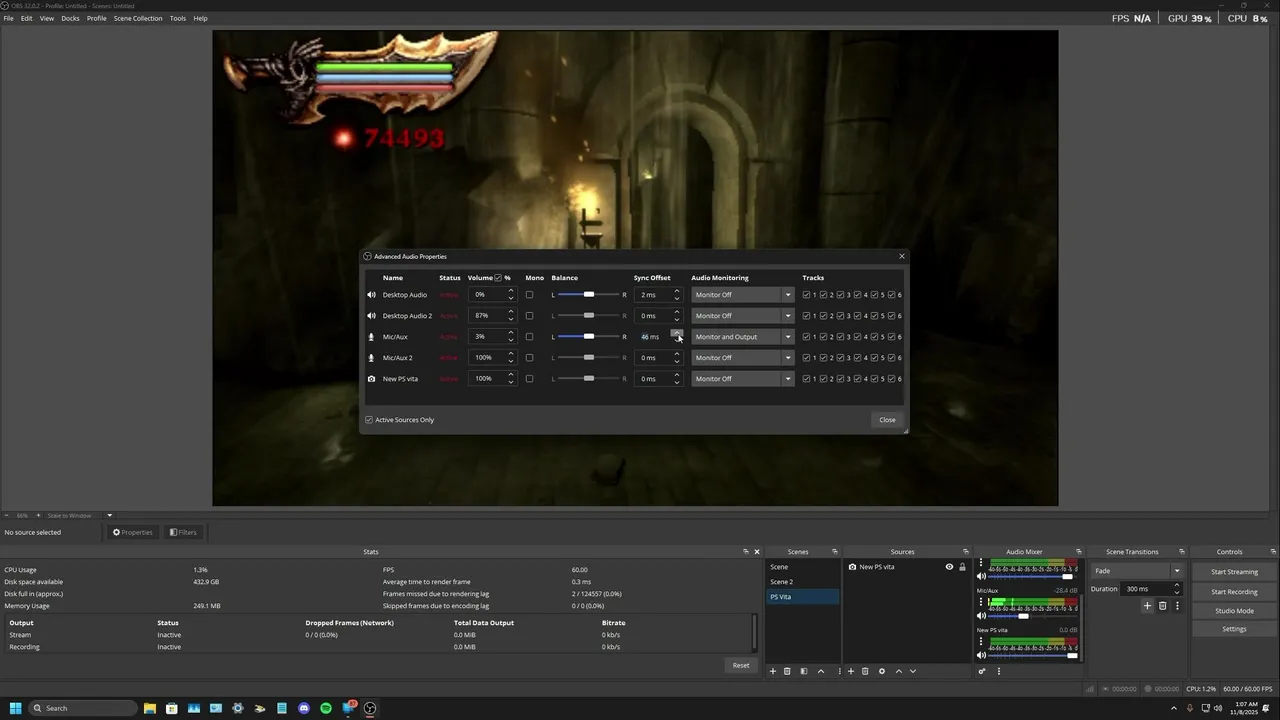
Task: Close the Stats dock with X icon
Action: point(756,551)
